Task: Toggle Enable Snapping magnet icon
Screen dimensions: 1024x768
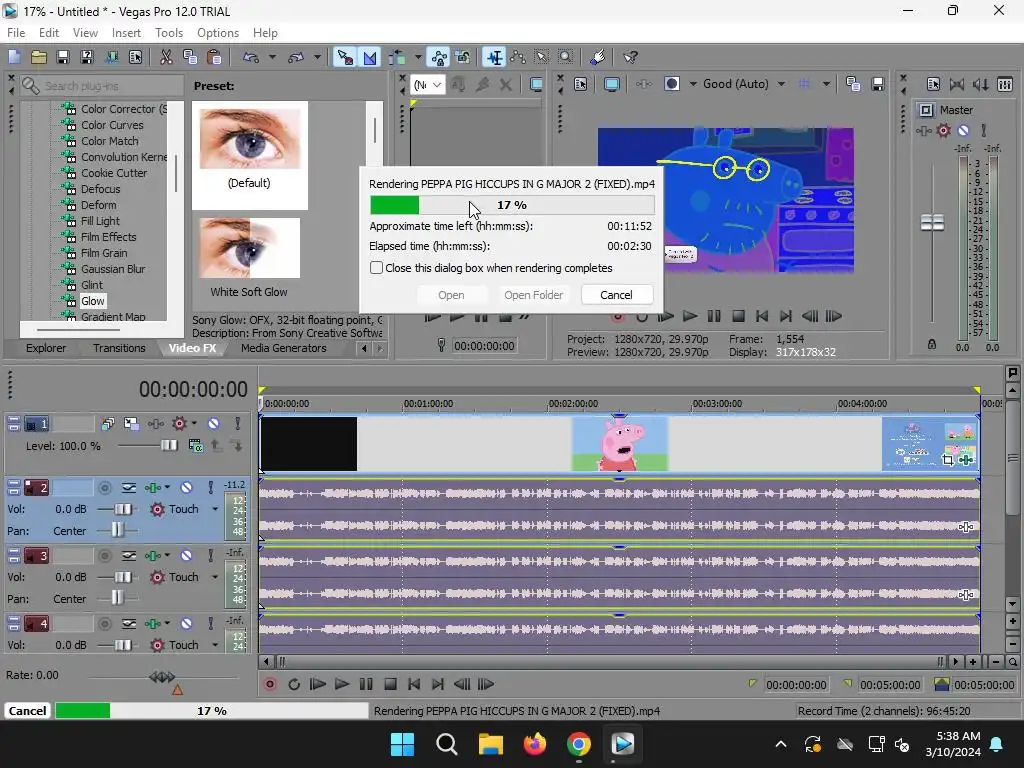Action: [344, 57]
